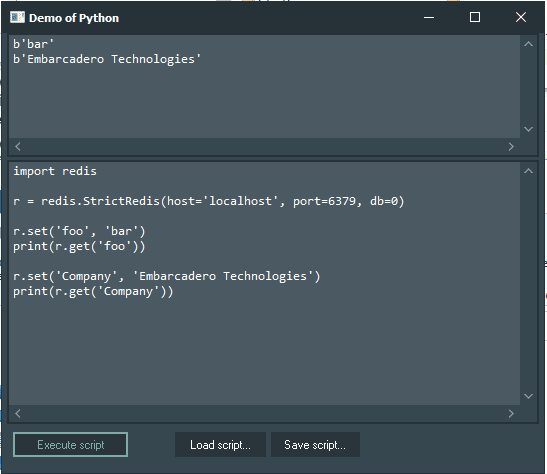Click output pane scroll down arrow
Screen dimensions: 547x474
click(529, 129)
